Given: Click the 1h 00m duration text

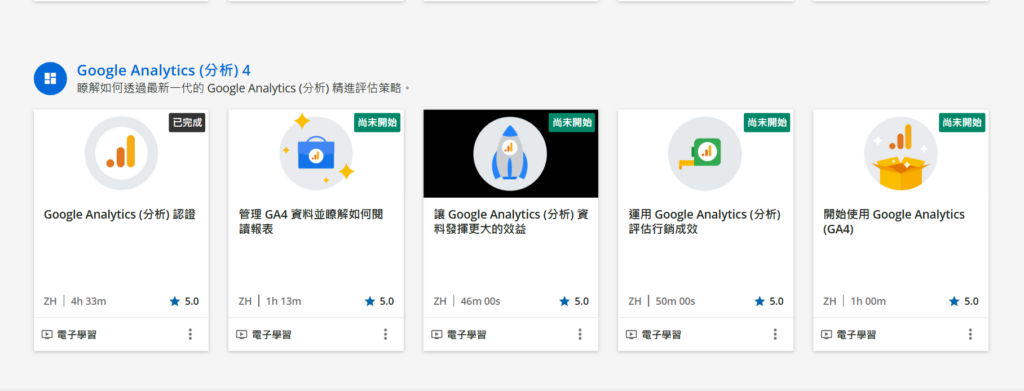Looking at the screenshot, I should [868, 301].
